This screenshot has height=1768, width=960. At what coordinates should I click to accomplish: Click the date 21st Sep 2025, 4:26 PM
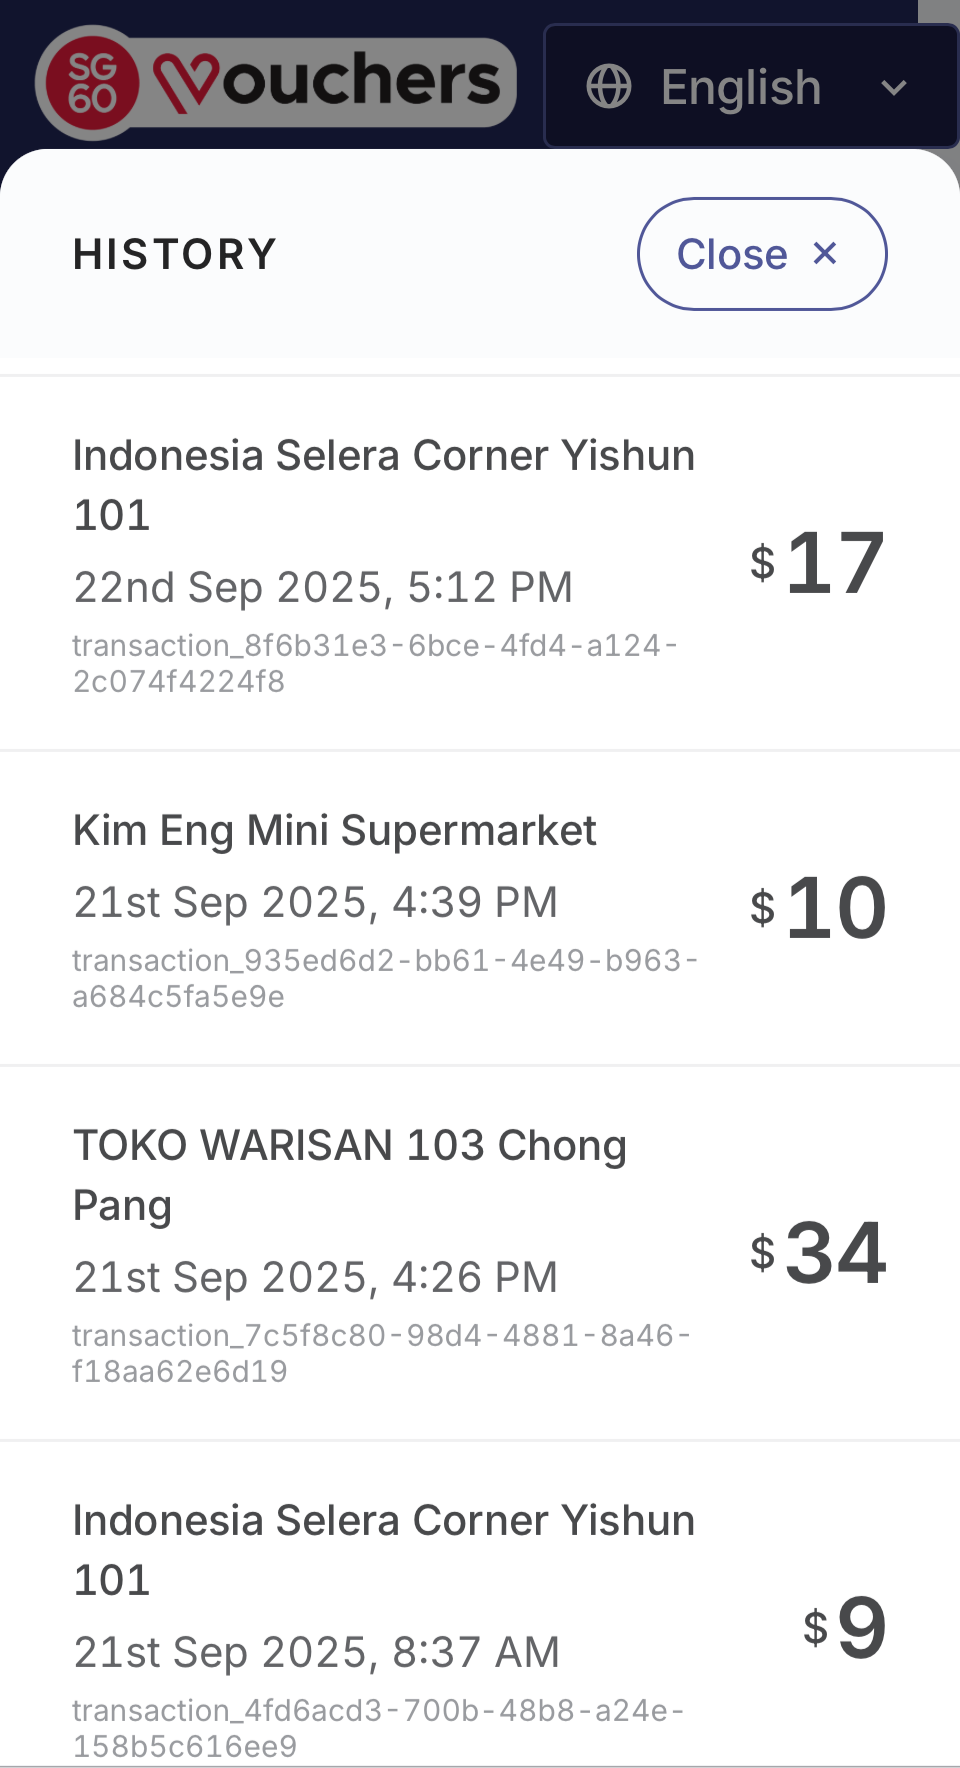(x=315, y=1278)
